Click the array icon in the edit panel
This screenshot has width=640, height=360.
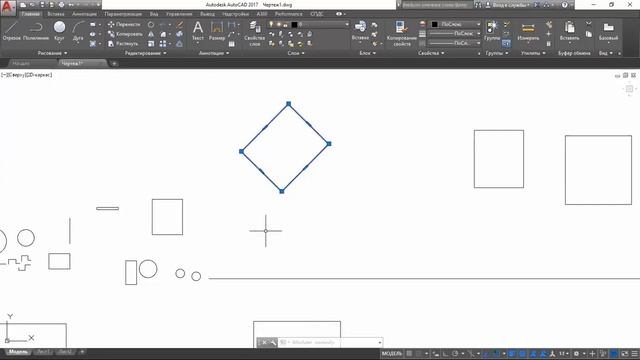[x=163, y=43]
